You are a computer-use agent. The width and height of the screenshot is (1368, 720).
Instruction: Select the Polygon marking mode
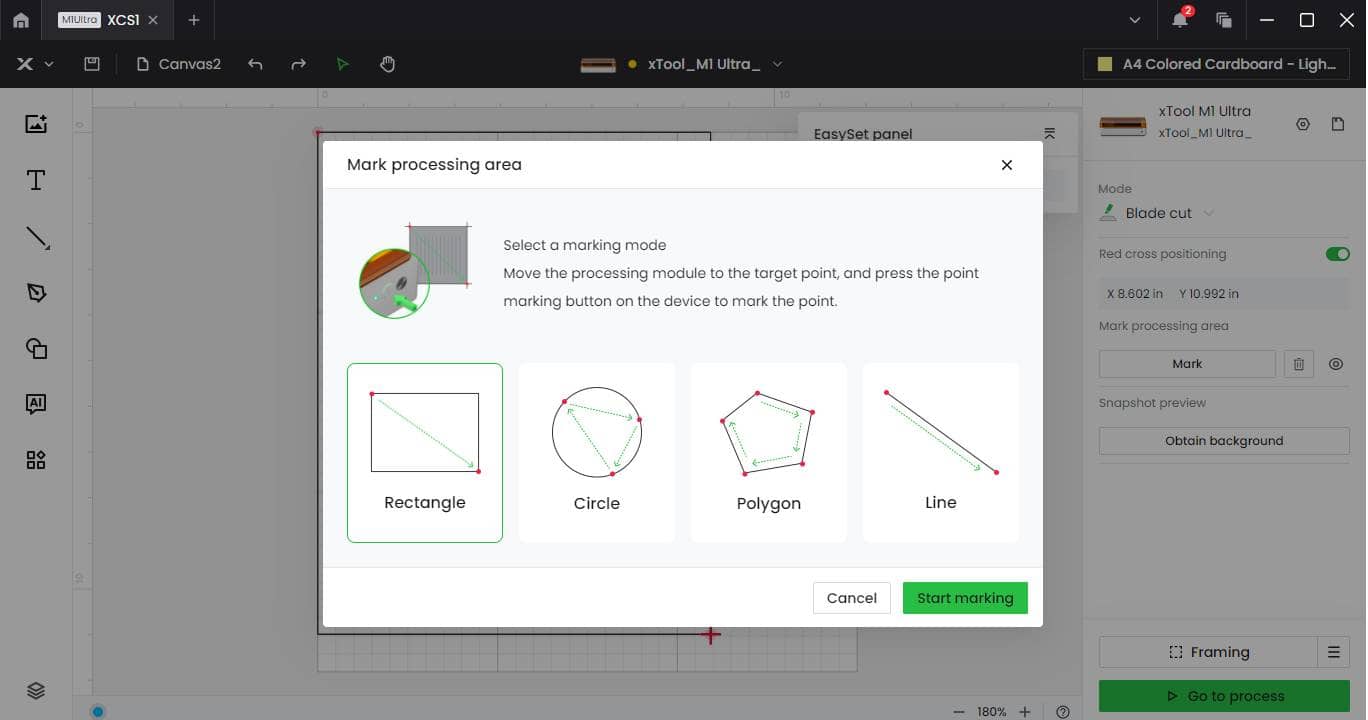768,452
